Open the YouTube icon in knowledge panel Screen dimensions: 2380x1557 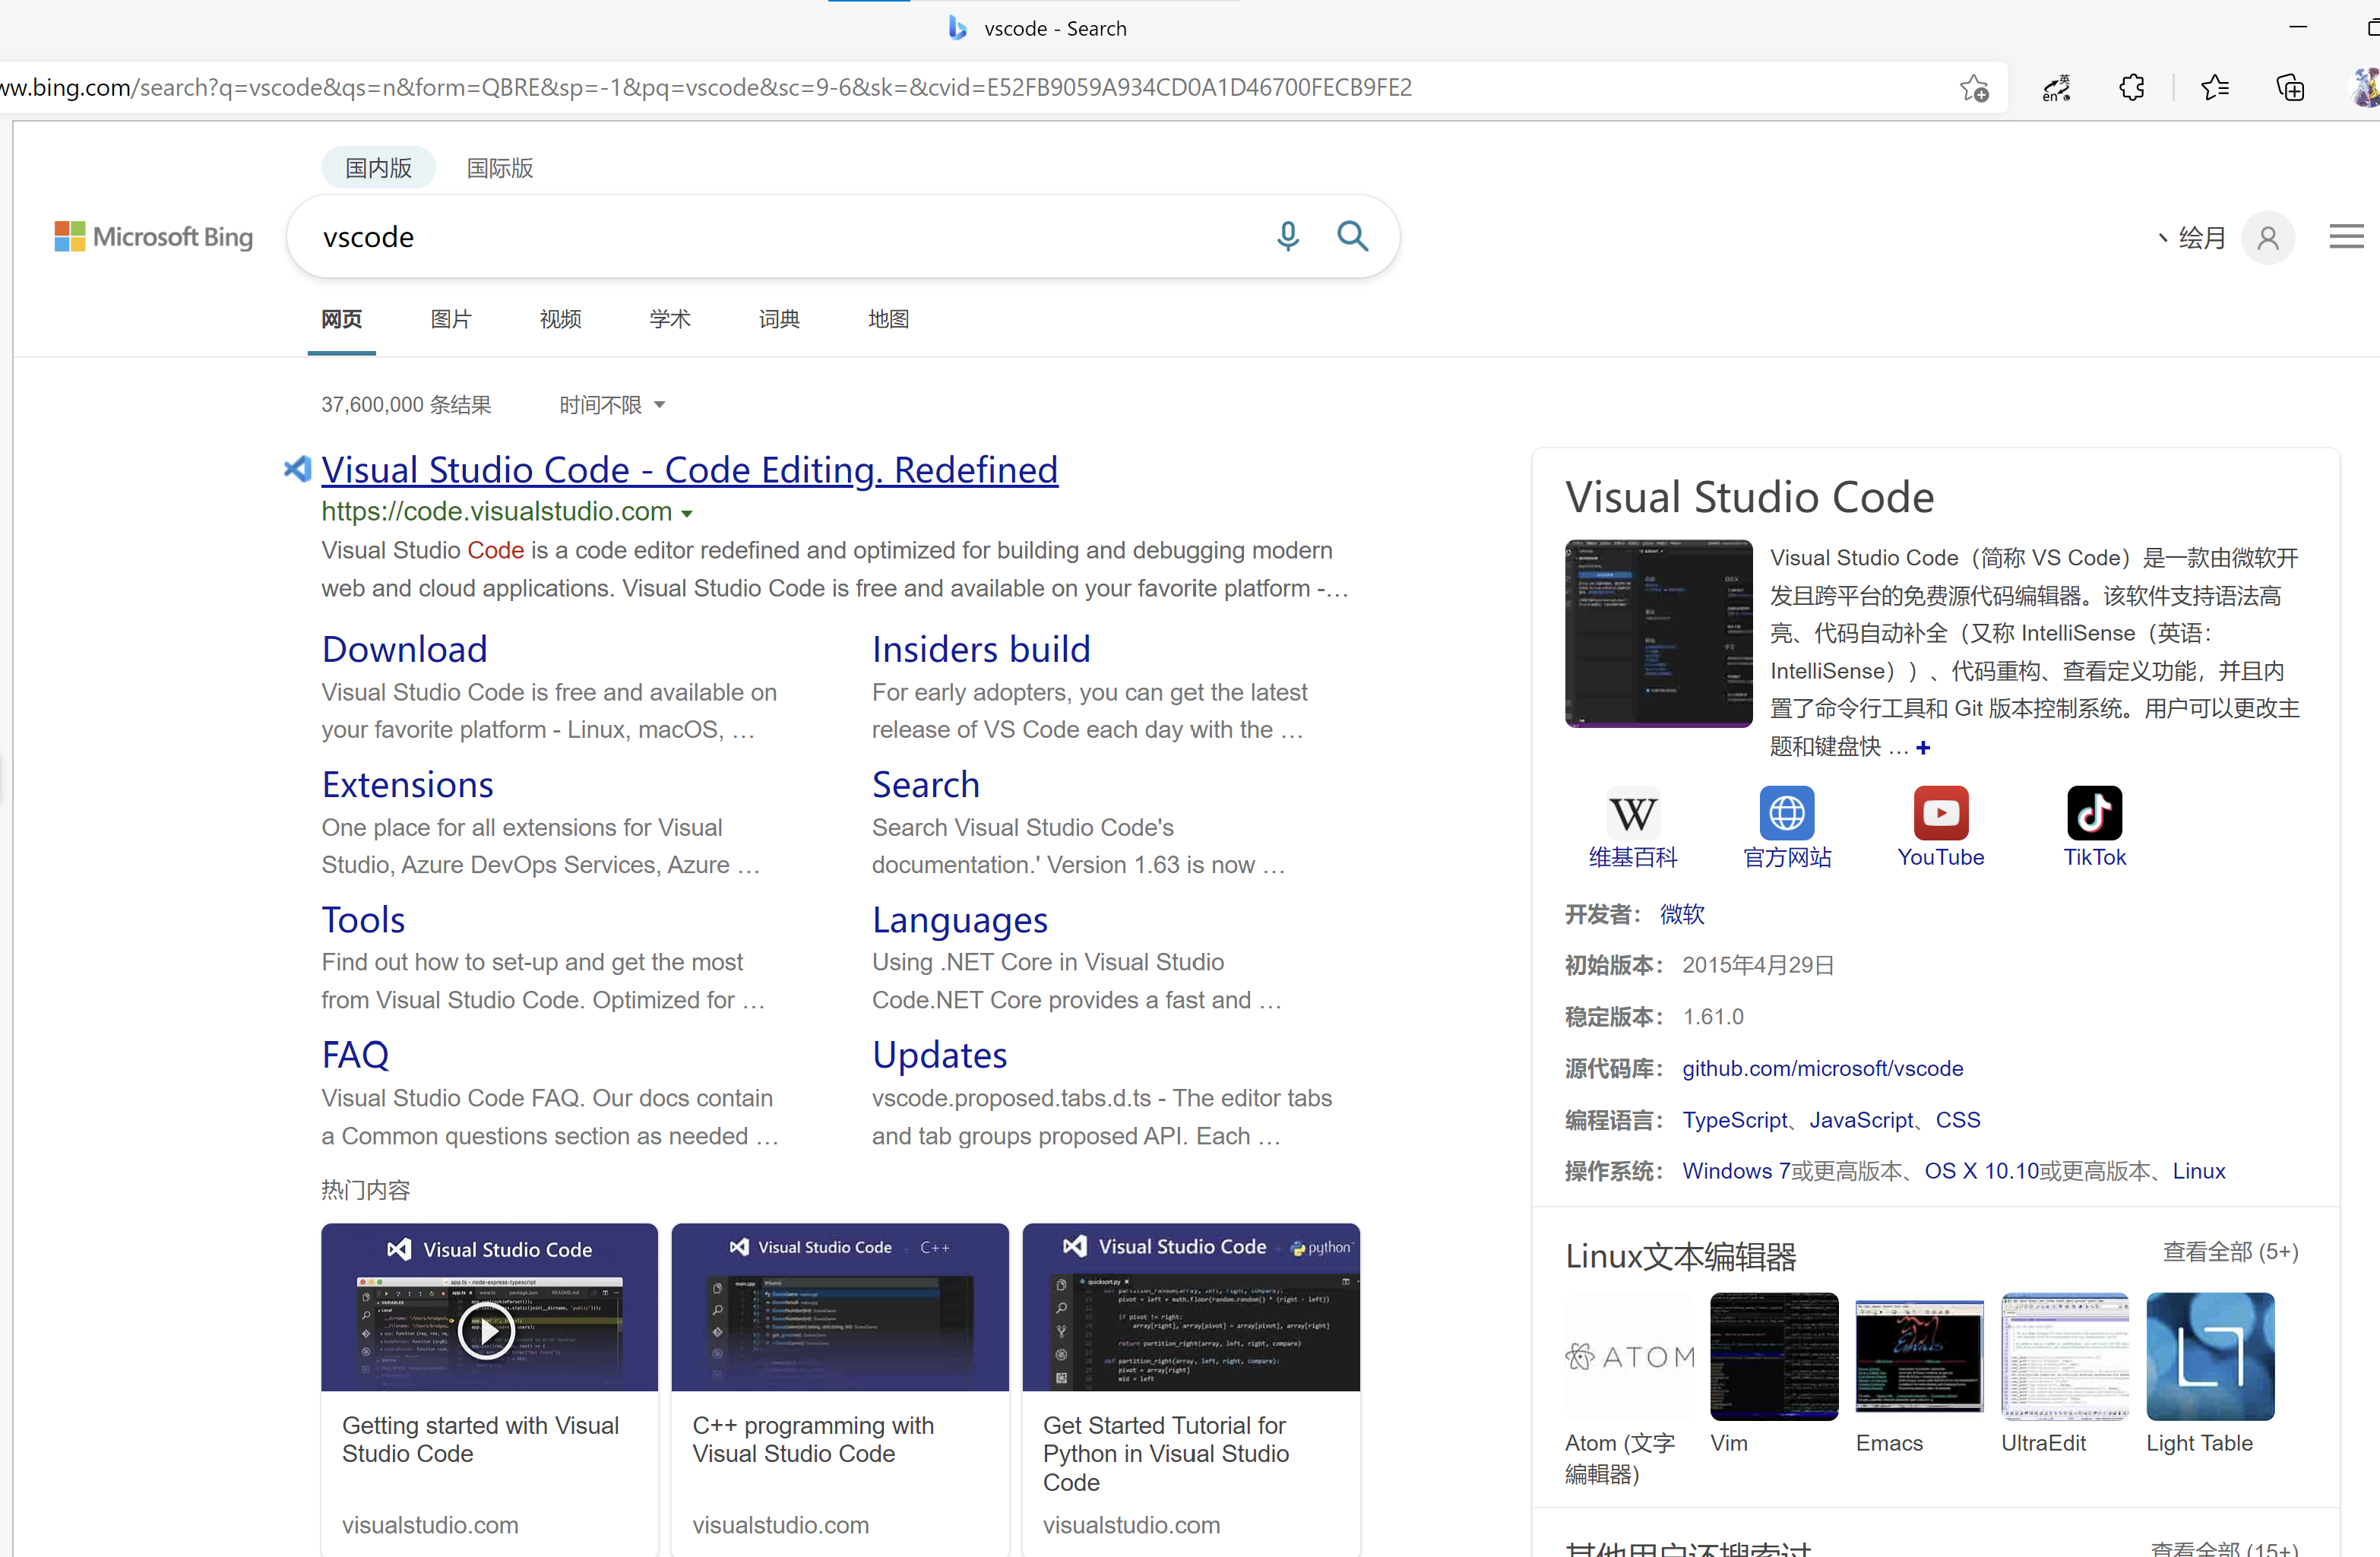tap(1941, 813)
